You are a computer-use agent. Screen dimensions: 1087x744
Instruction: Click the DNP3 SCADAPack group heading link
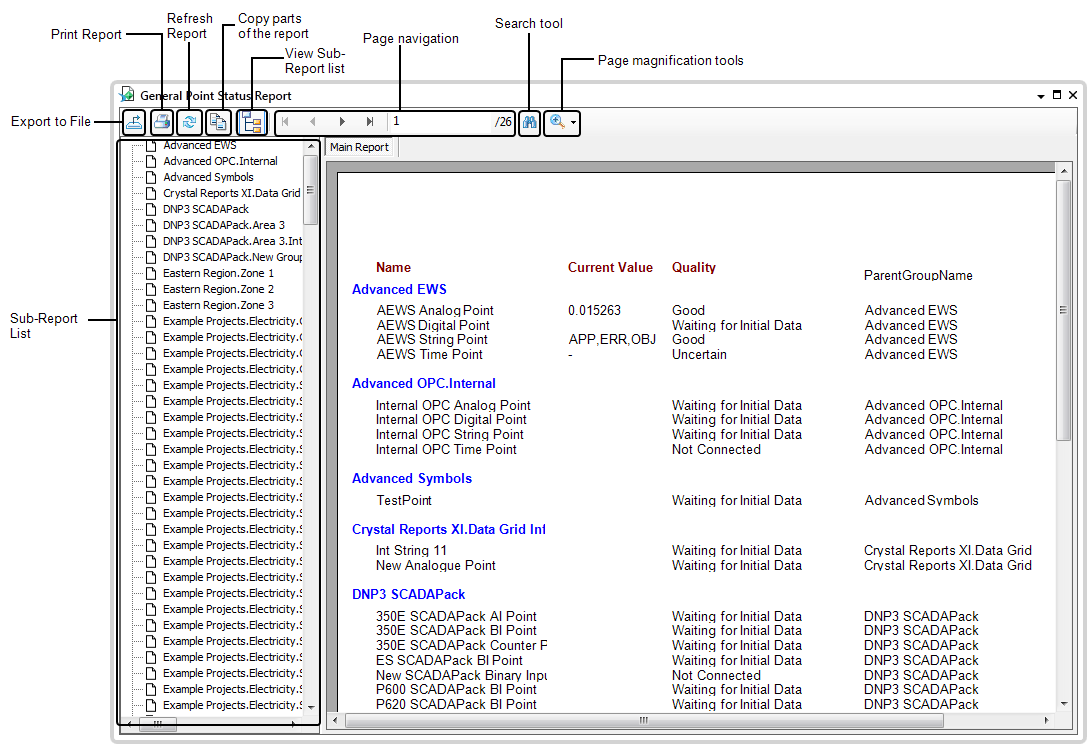408,594
